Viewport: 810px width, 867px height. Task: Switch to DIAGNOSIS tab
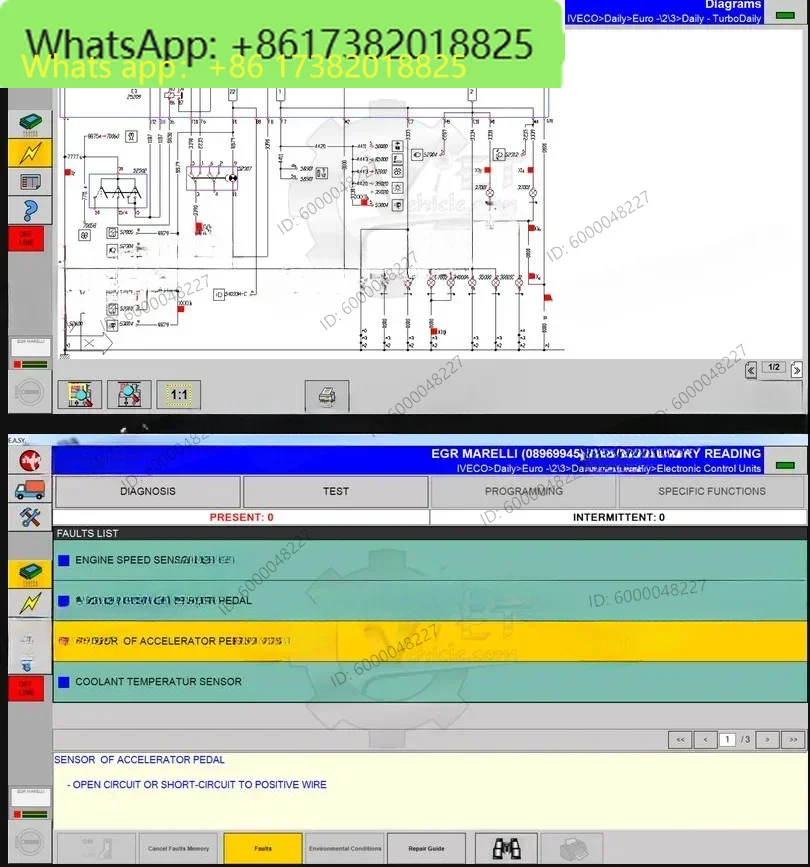click(x=148, y=492)
